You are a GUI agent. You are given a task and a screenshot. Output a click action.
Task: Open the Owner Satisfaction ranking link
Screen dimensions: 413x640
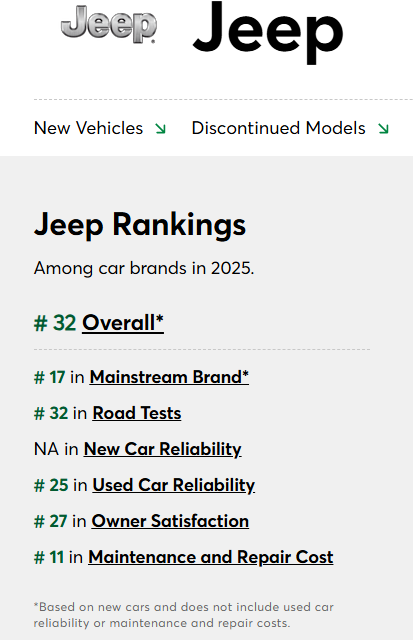click(x=170, y=521)
